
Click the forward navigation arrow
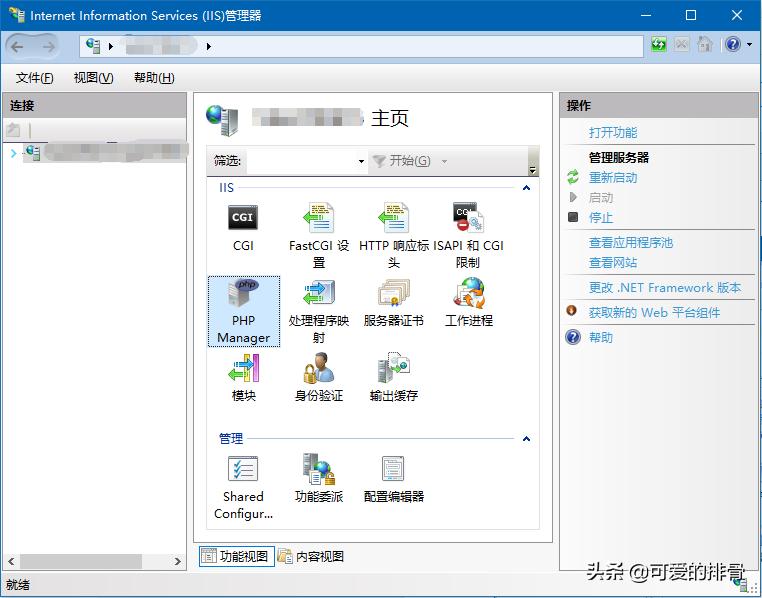click(48, 47)
